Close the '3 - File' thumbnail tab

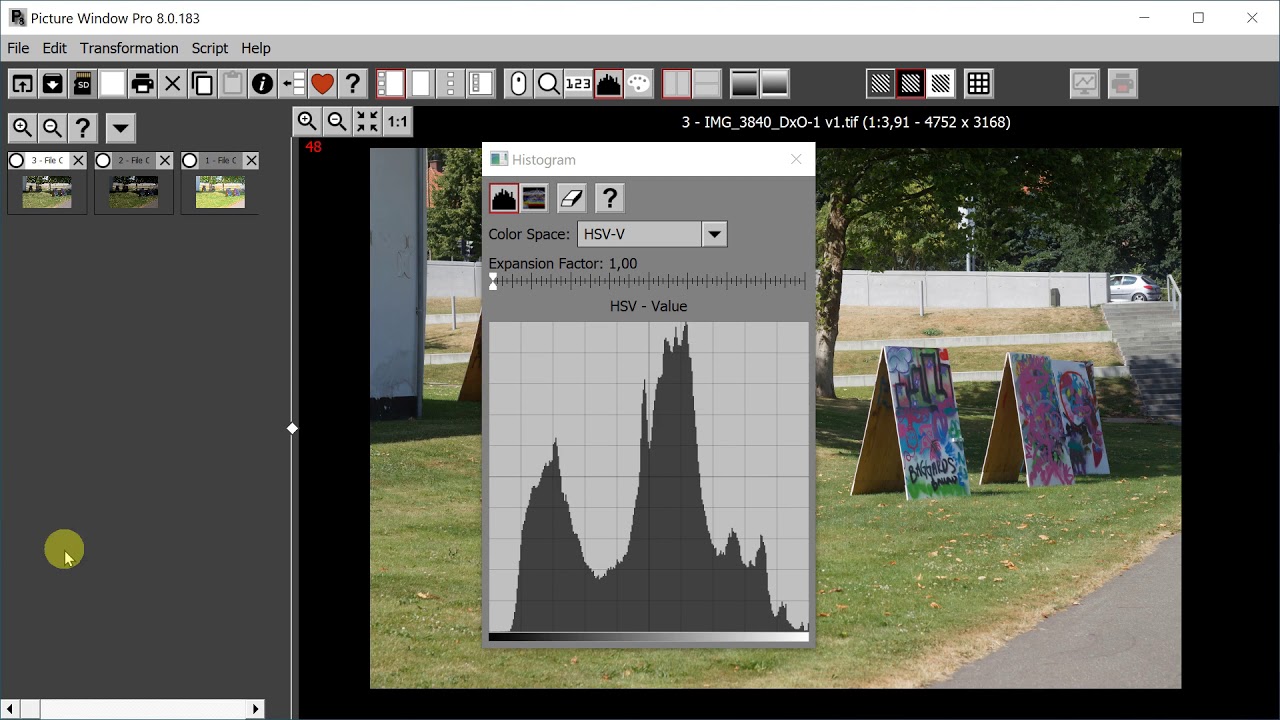coord(78,161)
